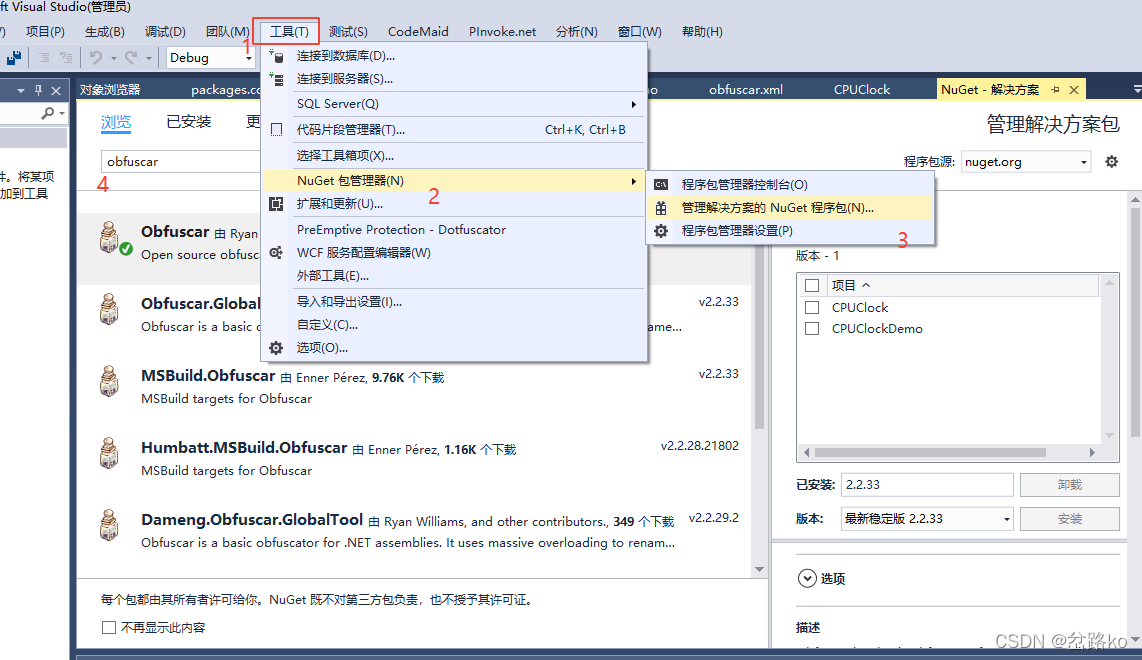Switch to the 浏览 tab

point(116,122)
